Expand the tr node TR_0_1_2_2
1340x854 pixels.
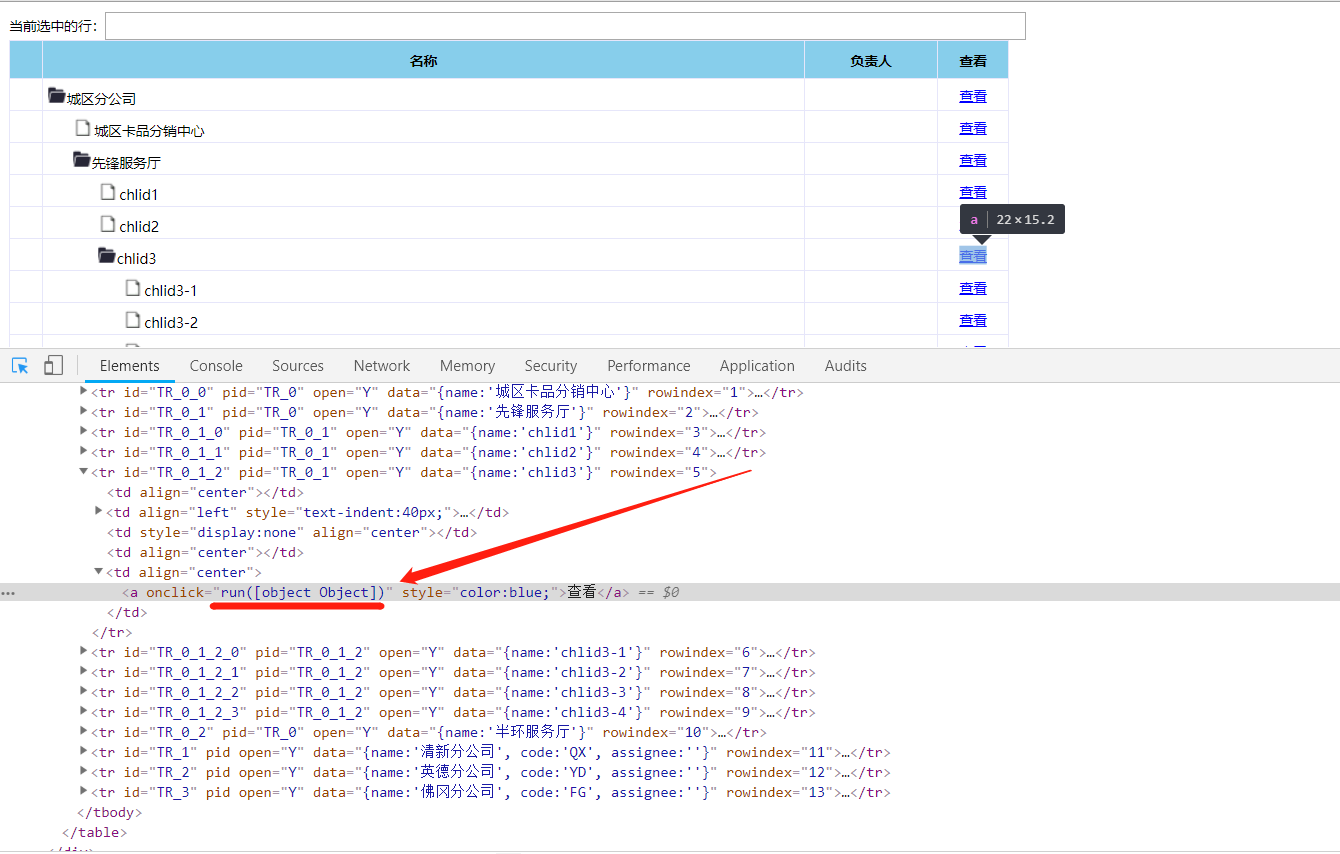tap(83, 692)
